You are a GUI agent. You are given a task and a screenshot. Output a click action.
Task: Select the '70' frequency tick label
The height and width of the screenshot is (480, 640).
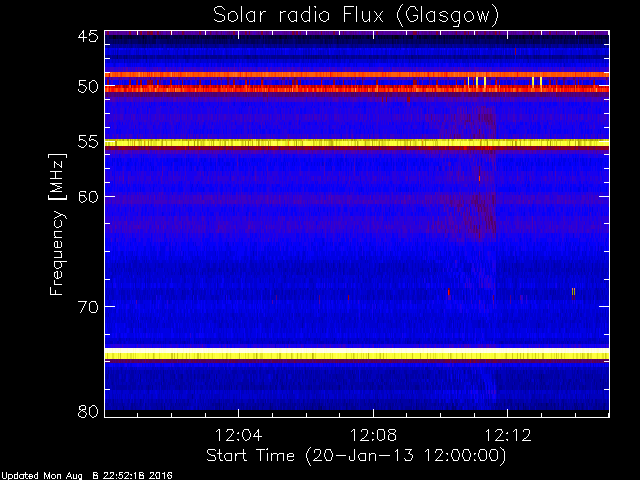[88, 307]
